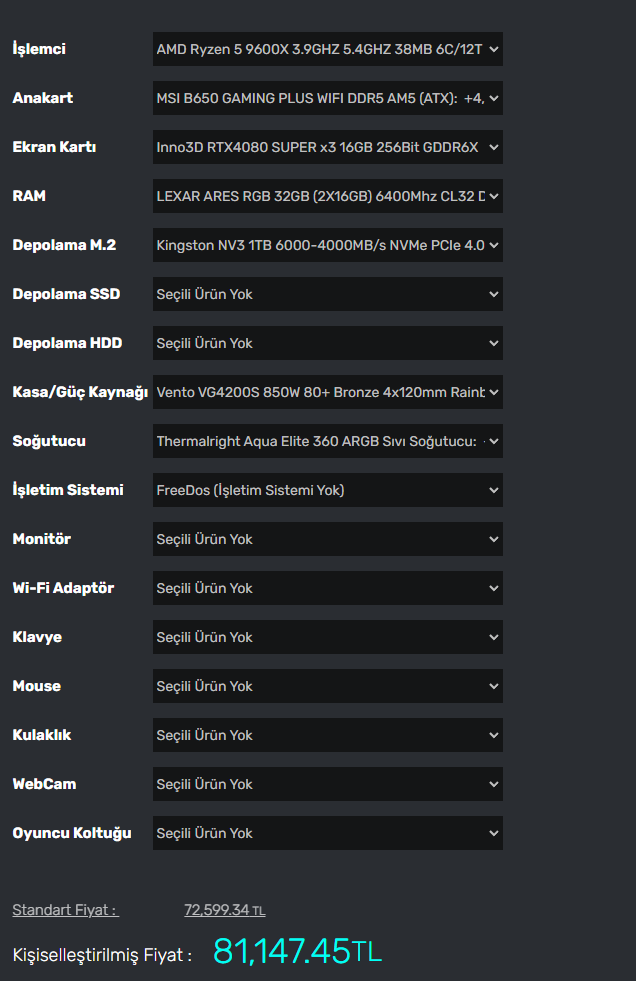Open the Kulaklık headset dropdown
636x981 pixels.
[x=327, y=735]
